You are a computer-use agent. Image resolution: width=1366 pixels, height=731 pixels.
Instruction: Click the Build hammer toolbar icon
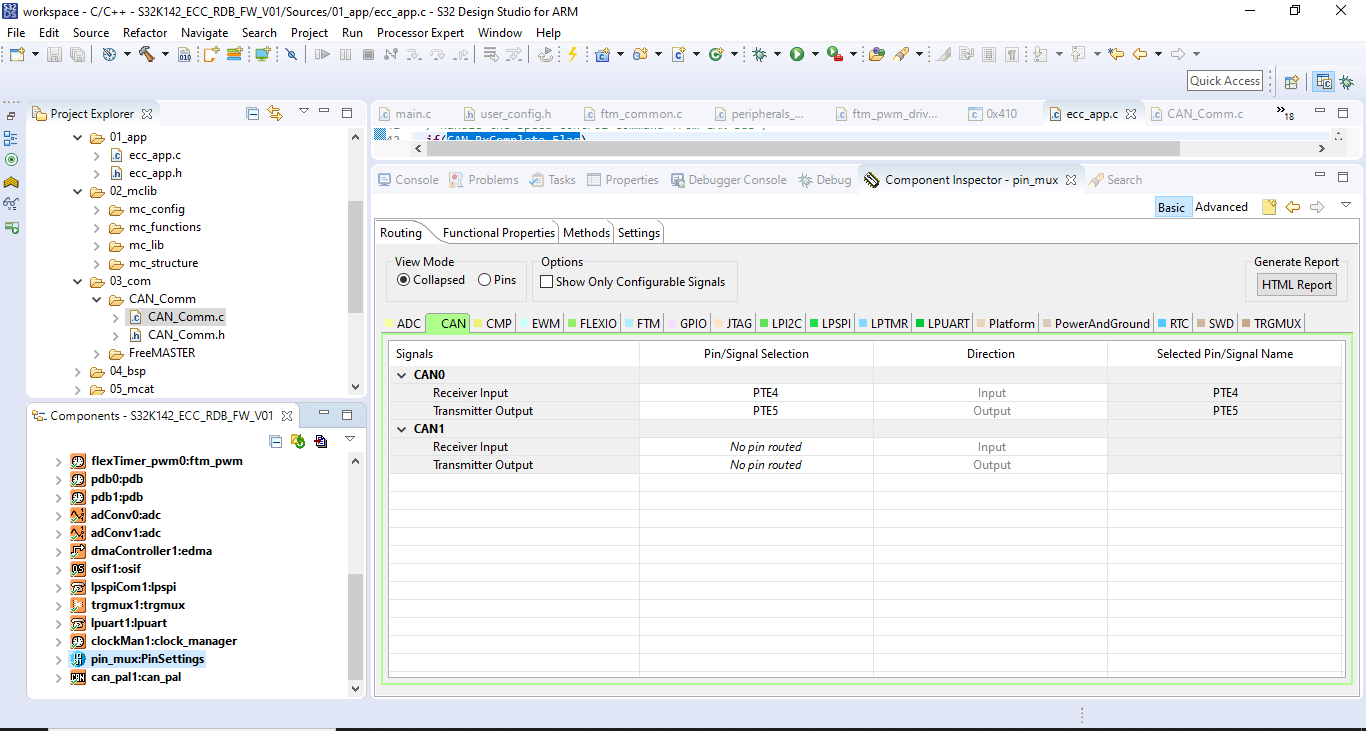click(x=146, y=54)
